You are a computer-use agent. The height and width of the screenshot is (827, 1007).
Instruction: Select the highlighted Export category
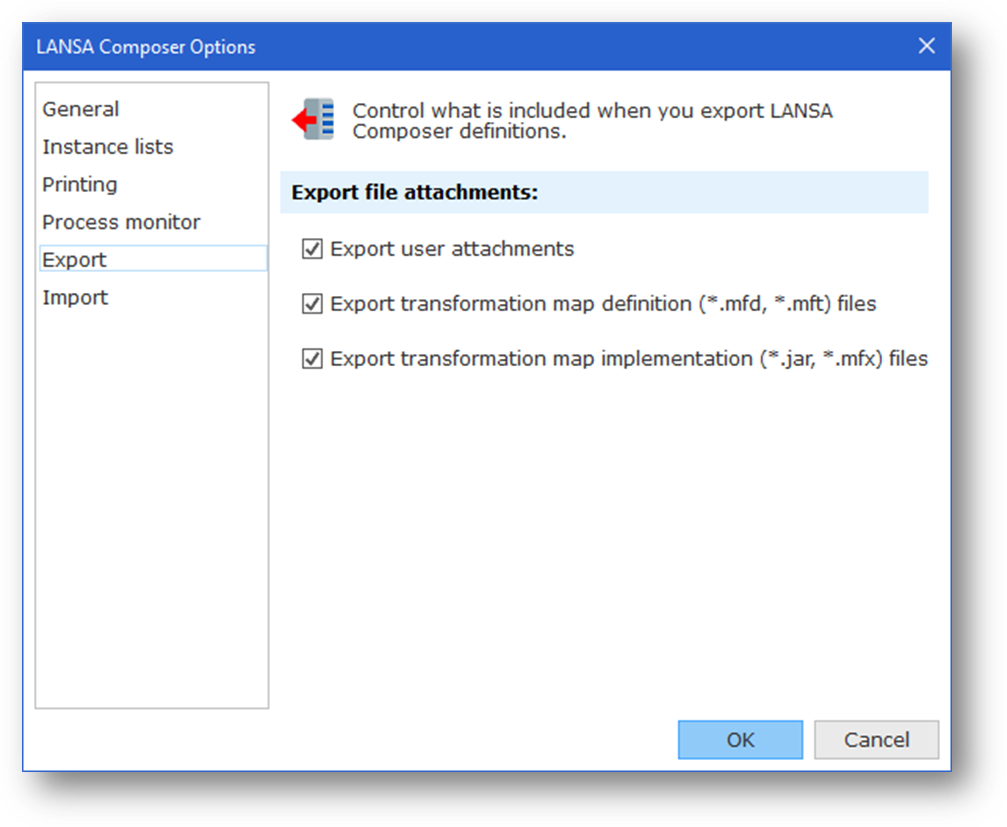(x=75, y=260)
